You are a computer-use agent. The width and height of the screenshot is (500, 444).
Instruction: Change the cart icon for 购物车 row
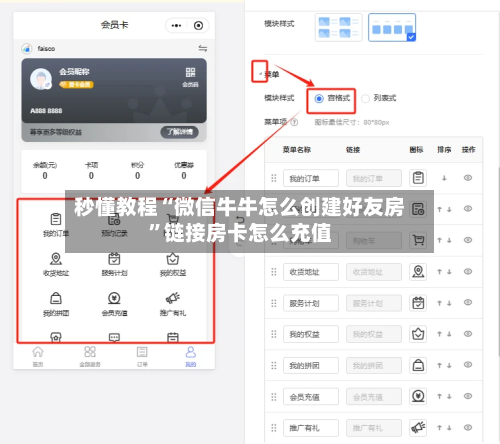point(418,240)
